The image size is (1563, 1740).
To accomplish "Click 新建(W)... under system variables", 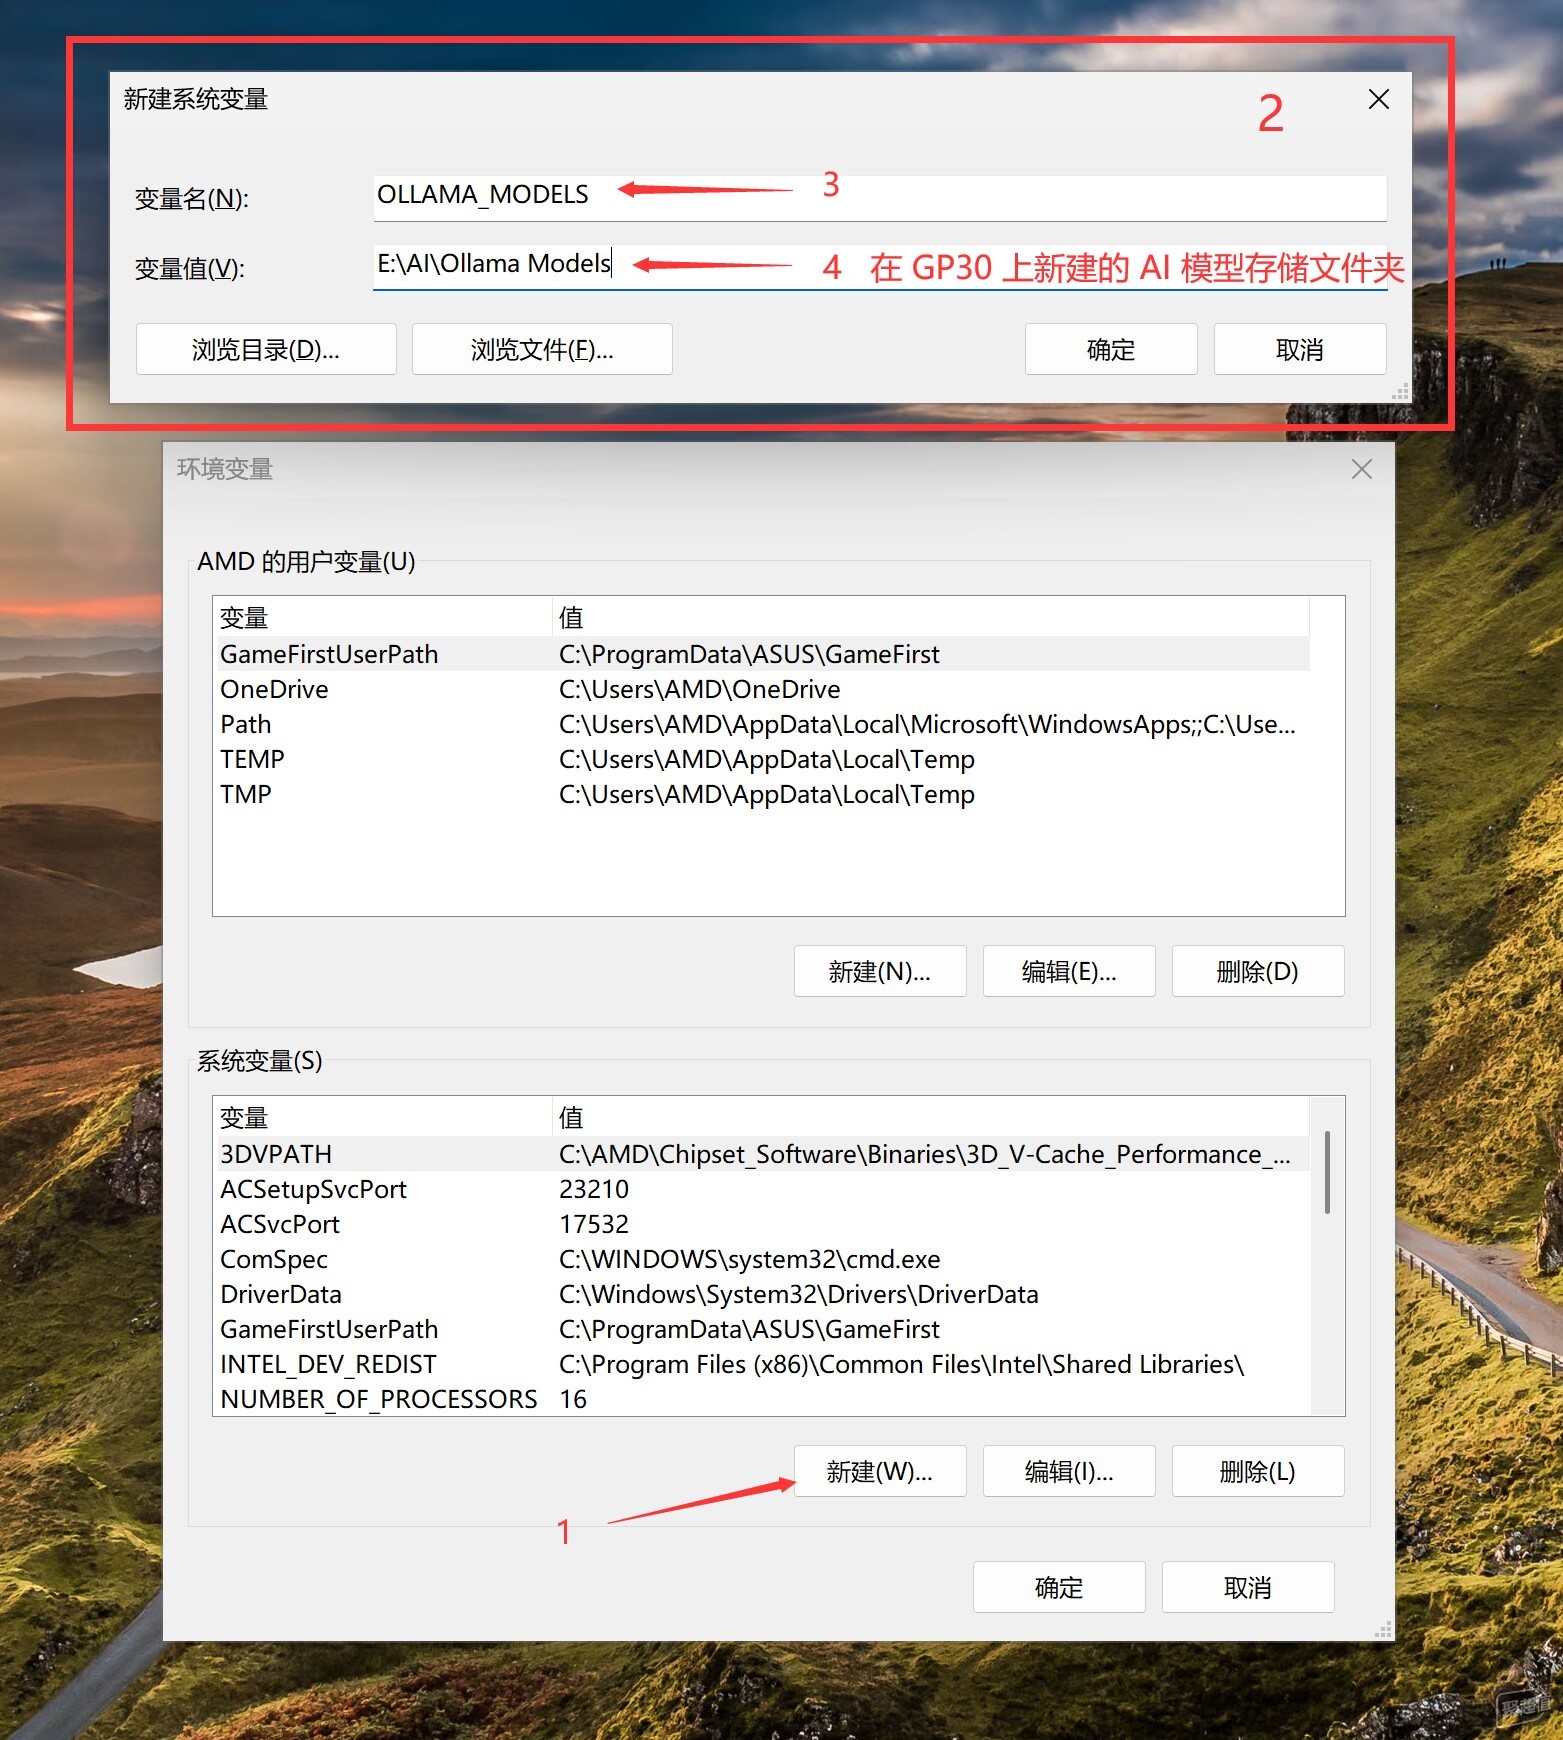I will pyautogui.click(x=880, y=1471).
